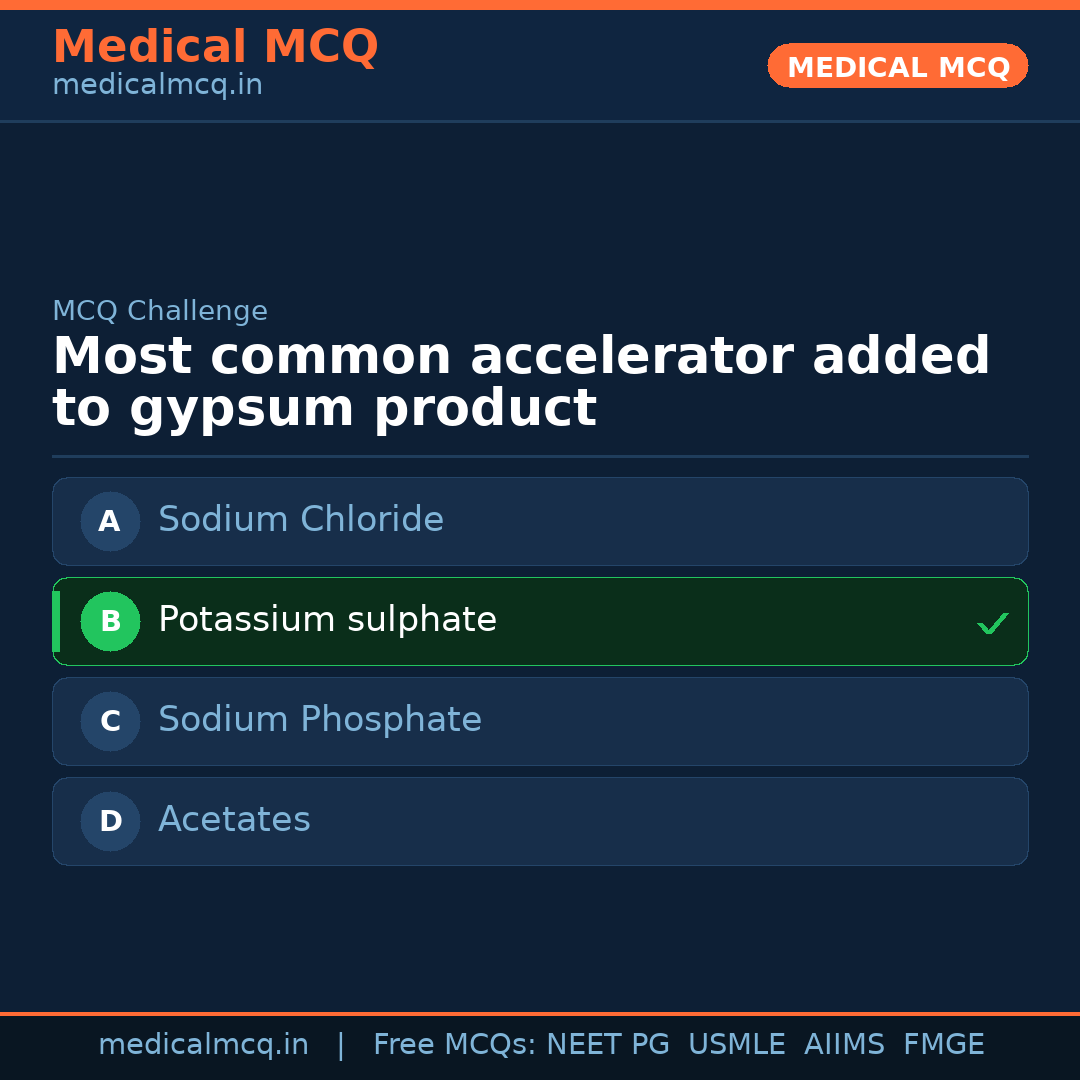1080x1080 pixels.
Task: Click the green B circle icon
Action: click(110, 621)
